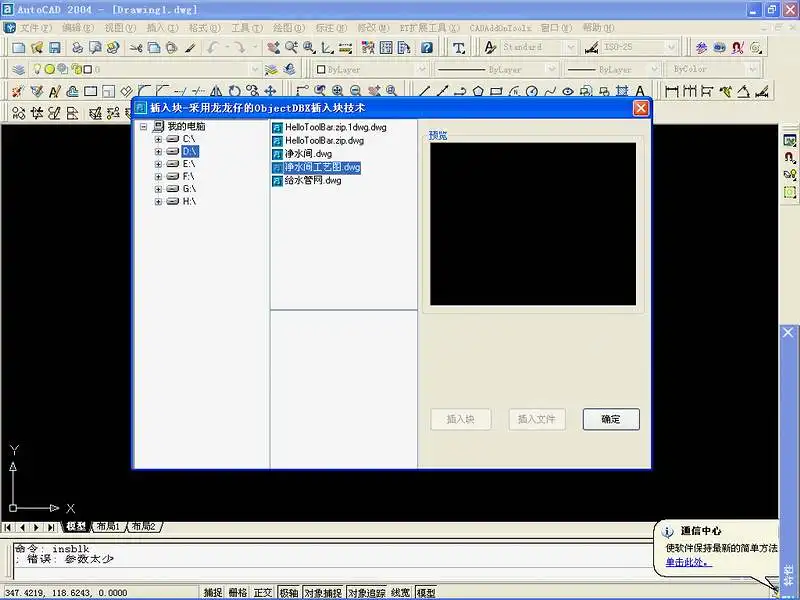Viewport: 800px width, 600px height.
Task: Toggle 栅格 grid display in status bar
Action: click(x=238, y=592)
